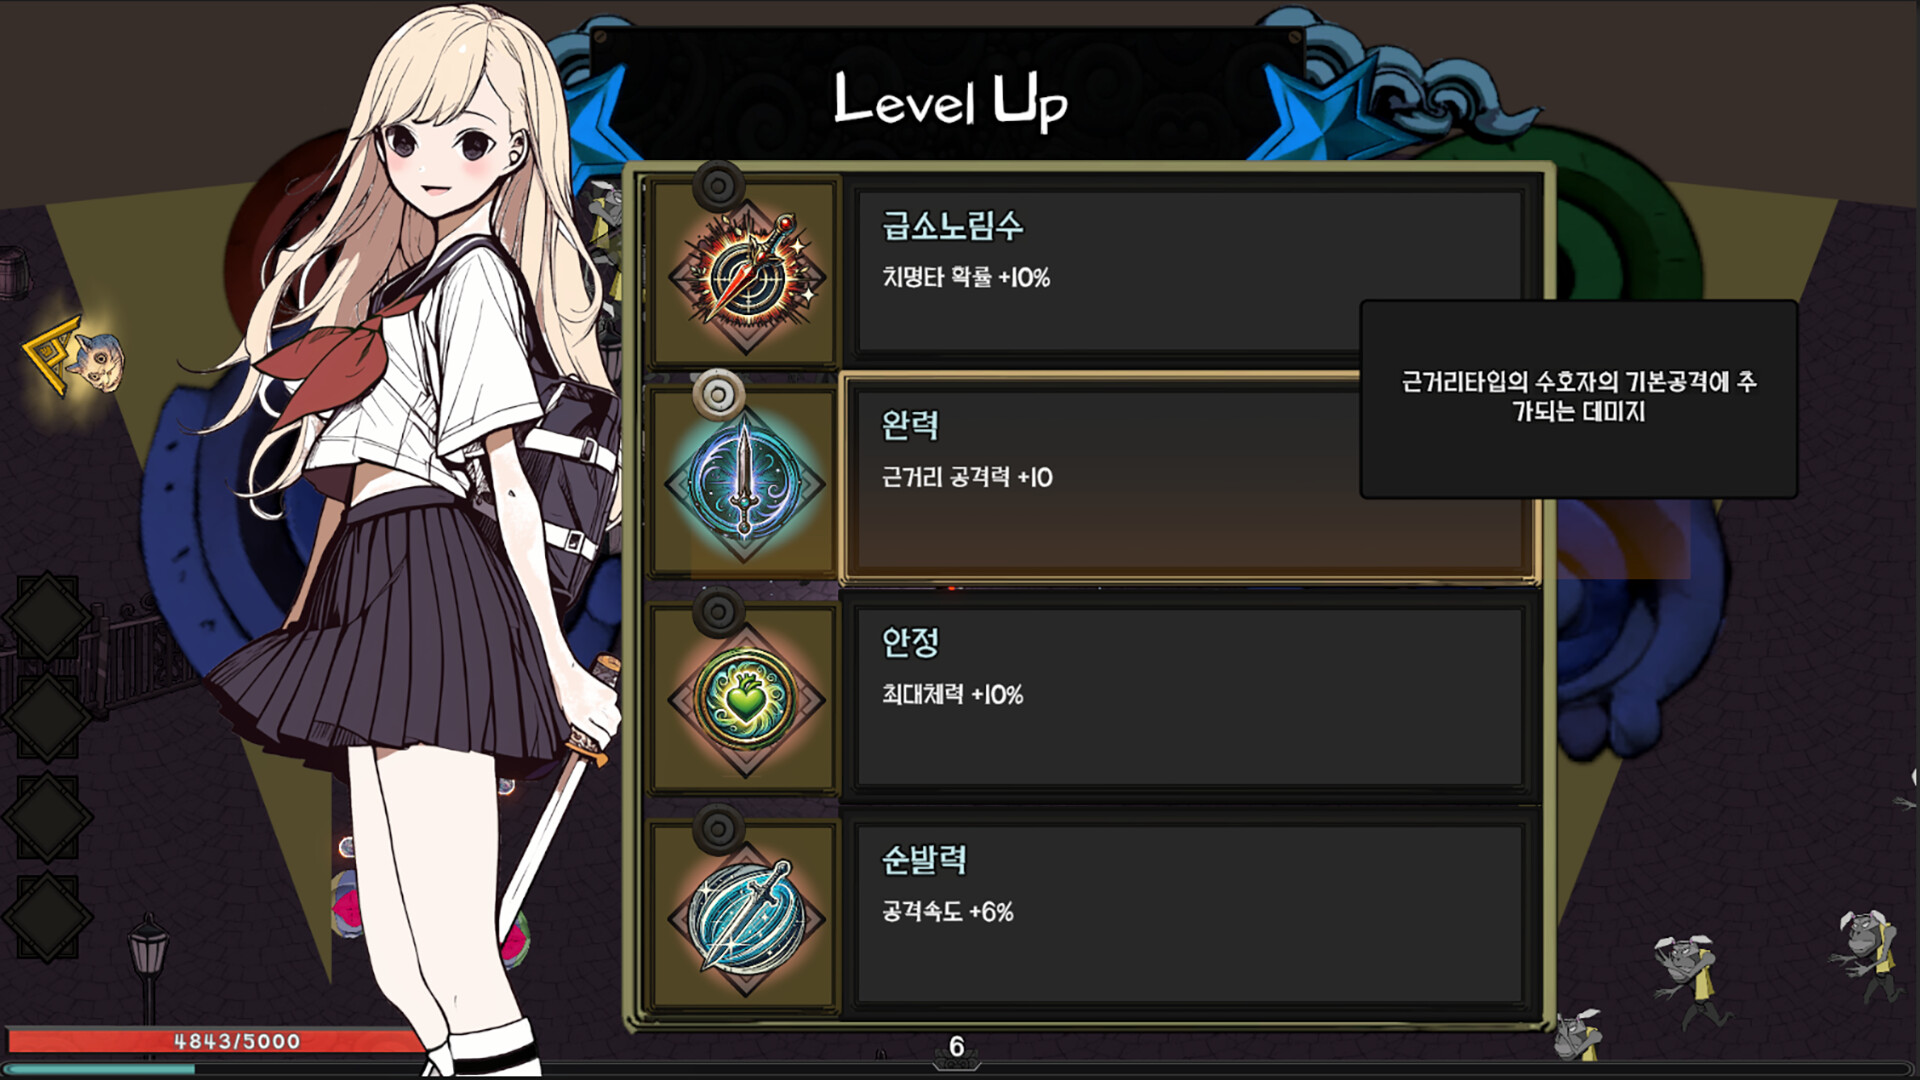1920x1080 pixels.
Task: Click the Level Up title banner
Action: [x=950, y=100]
